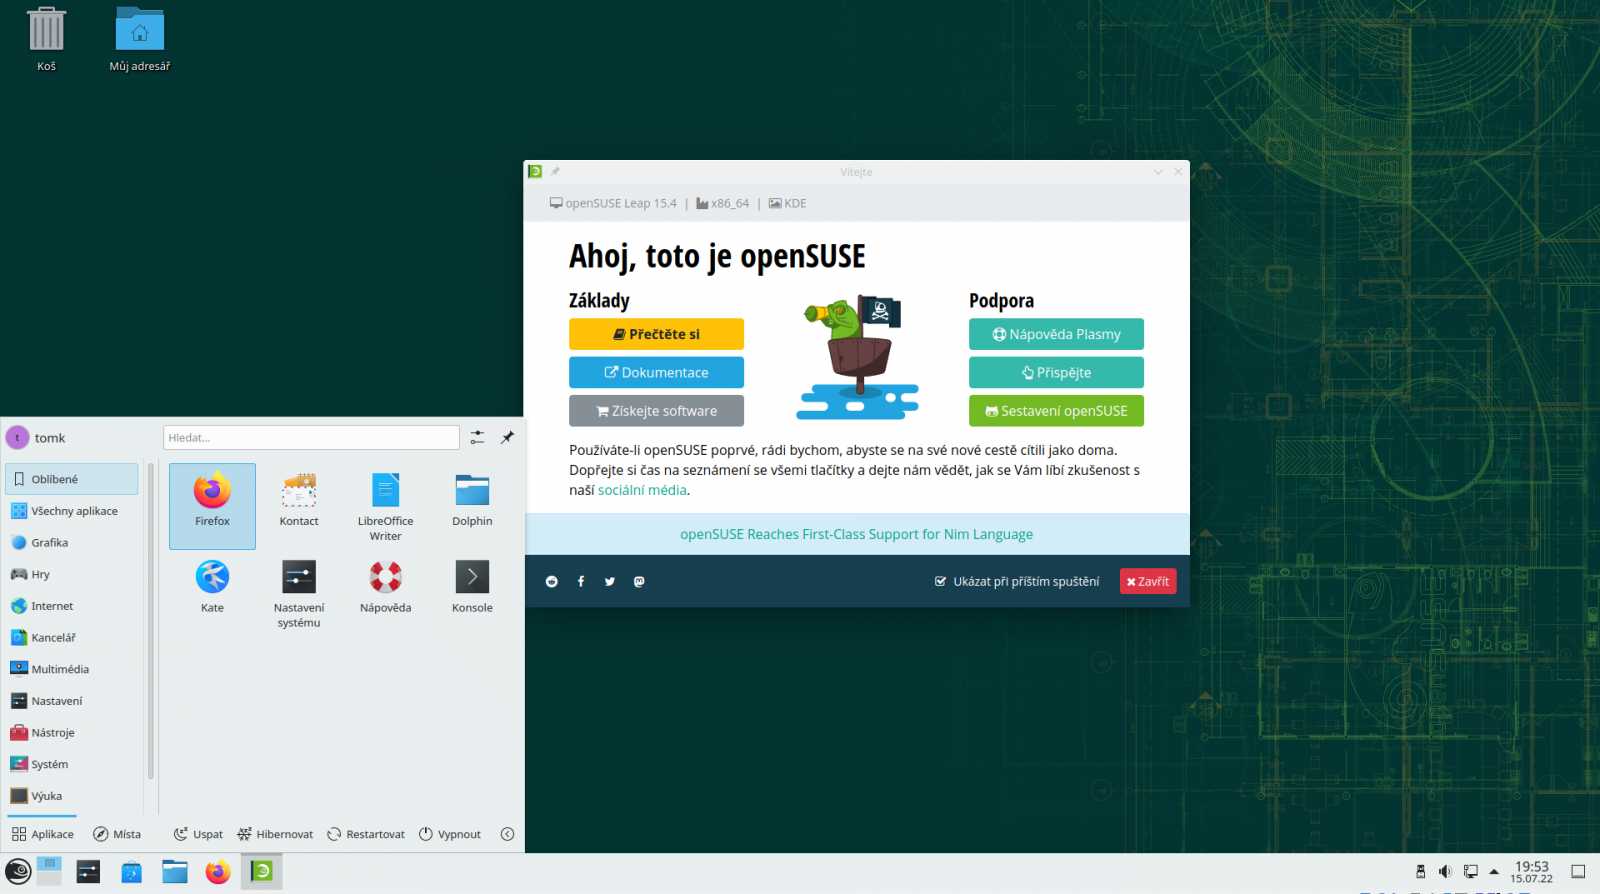The image size is (1600, 894).
Task: Open the volume control in system tray
Action: (1445, 872)
